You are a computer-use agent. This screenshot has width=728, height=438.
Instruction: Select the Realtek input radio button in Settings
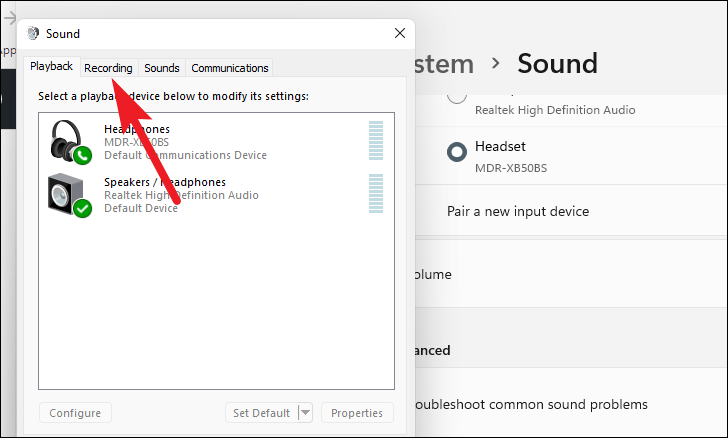click(457, 95)
